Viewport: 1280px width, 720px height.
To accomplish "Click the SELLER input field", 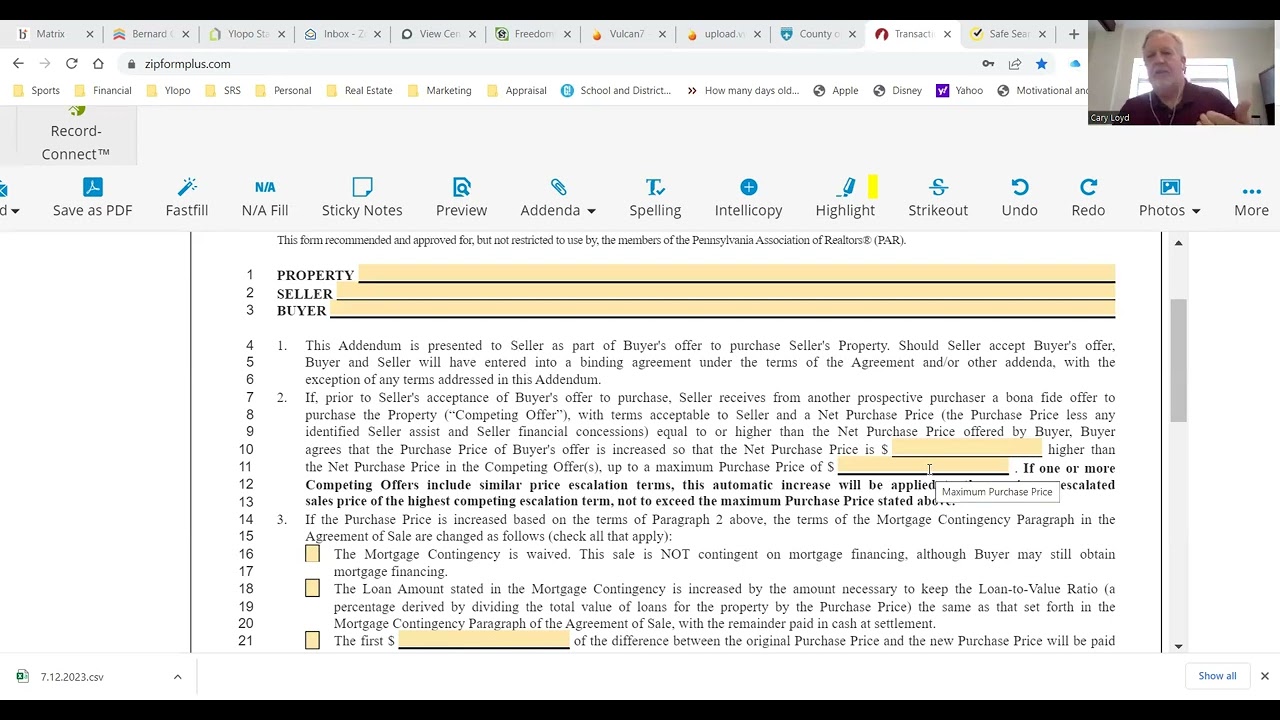I will click(726, 292).
